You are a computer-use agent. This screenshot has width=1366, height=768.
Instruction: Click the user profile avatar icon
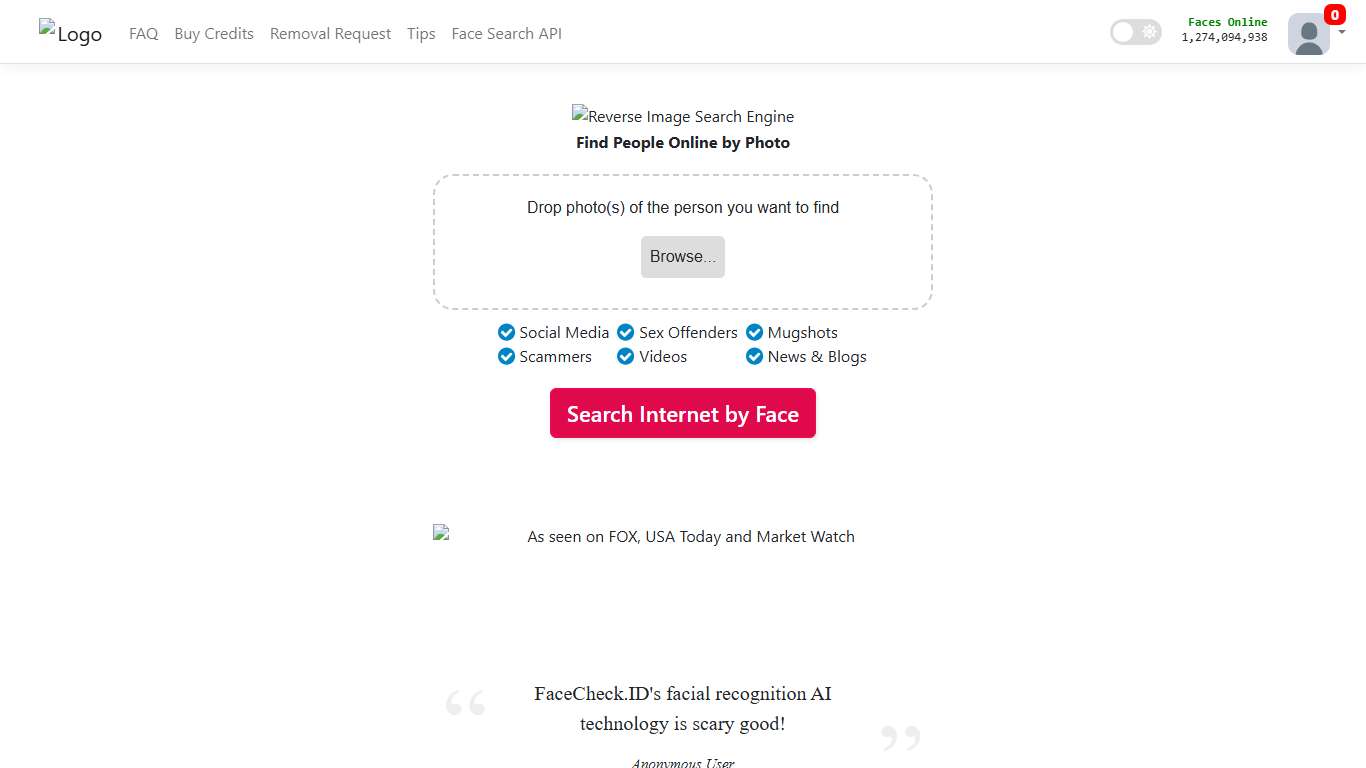(x=1308, y=35)
